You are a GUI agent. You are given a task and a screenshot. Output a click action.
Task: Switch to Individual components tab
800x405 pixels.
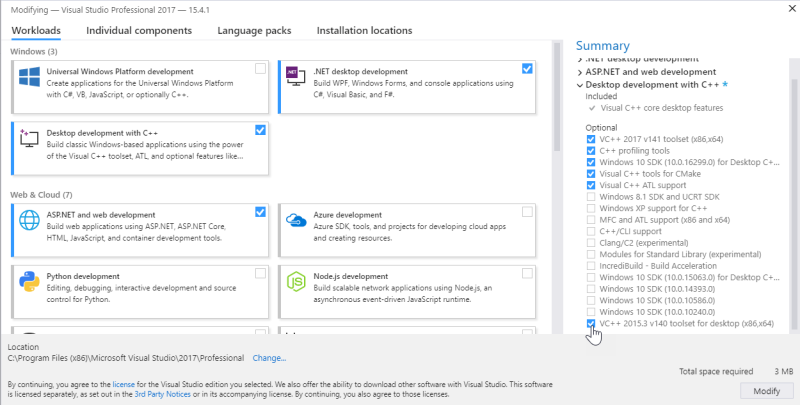point(138,30)
